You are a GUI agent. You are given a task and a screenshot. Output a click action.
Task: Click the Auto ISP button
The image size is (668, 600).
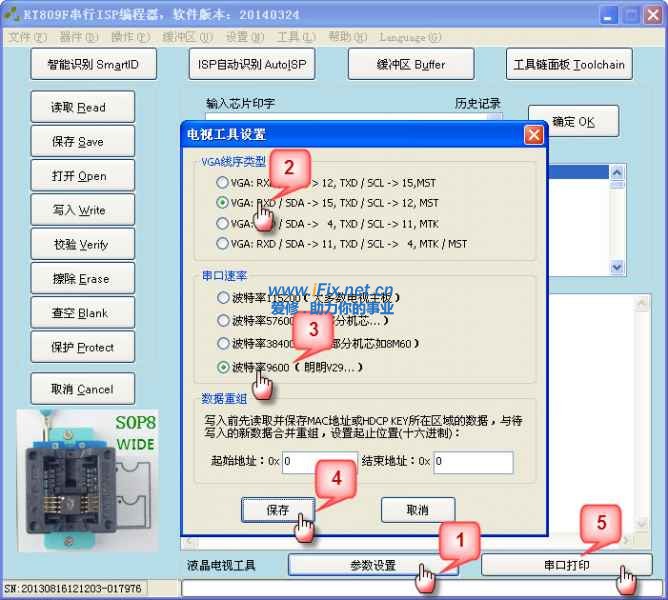click(x=249, y=65)
